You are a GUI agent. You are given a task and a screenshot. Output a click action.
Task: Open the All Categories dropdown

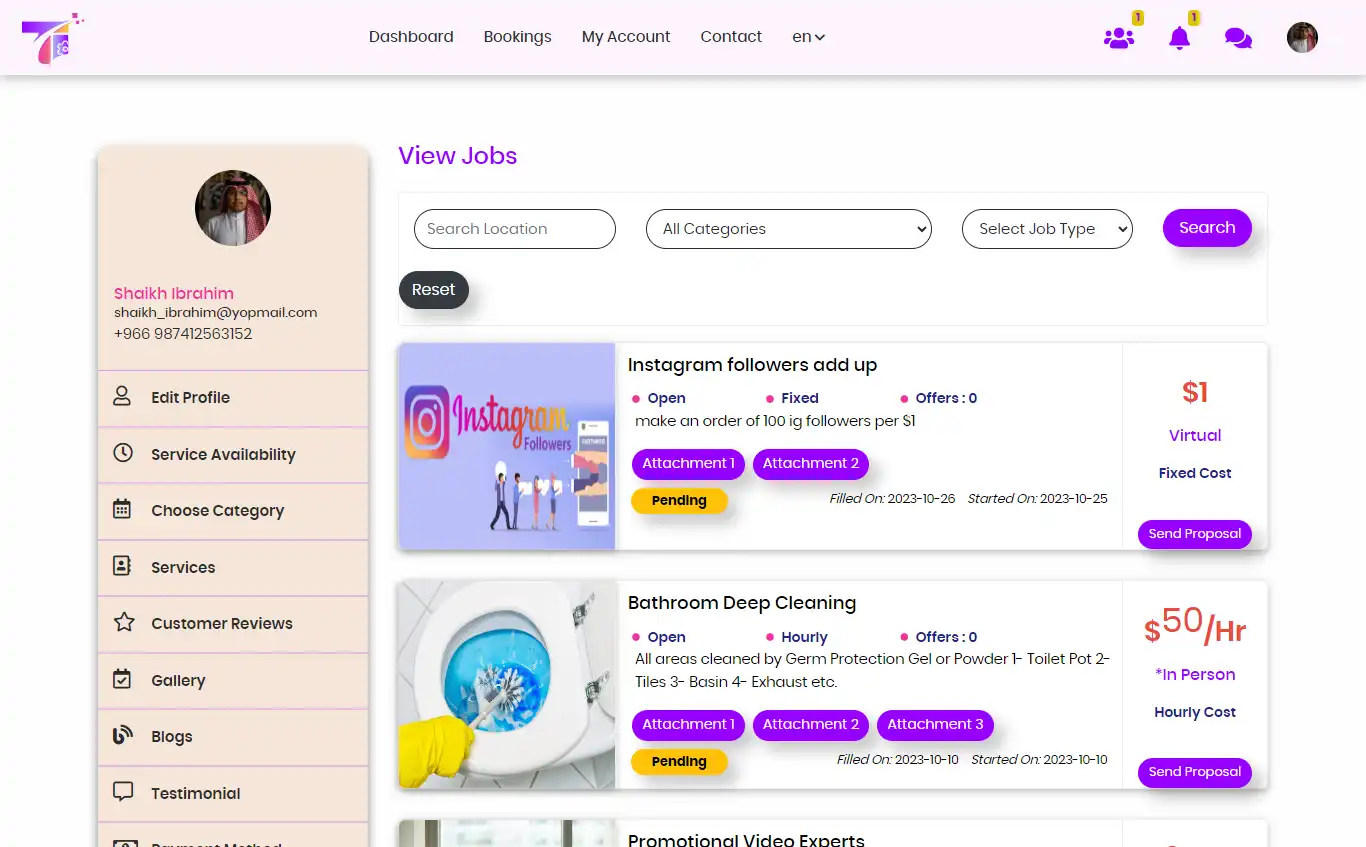click(788, 229)
